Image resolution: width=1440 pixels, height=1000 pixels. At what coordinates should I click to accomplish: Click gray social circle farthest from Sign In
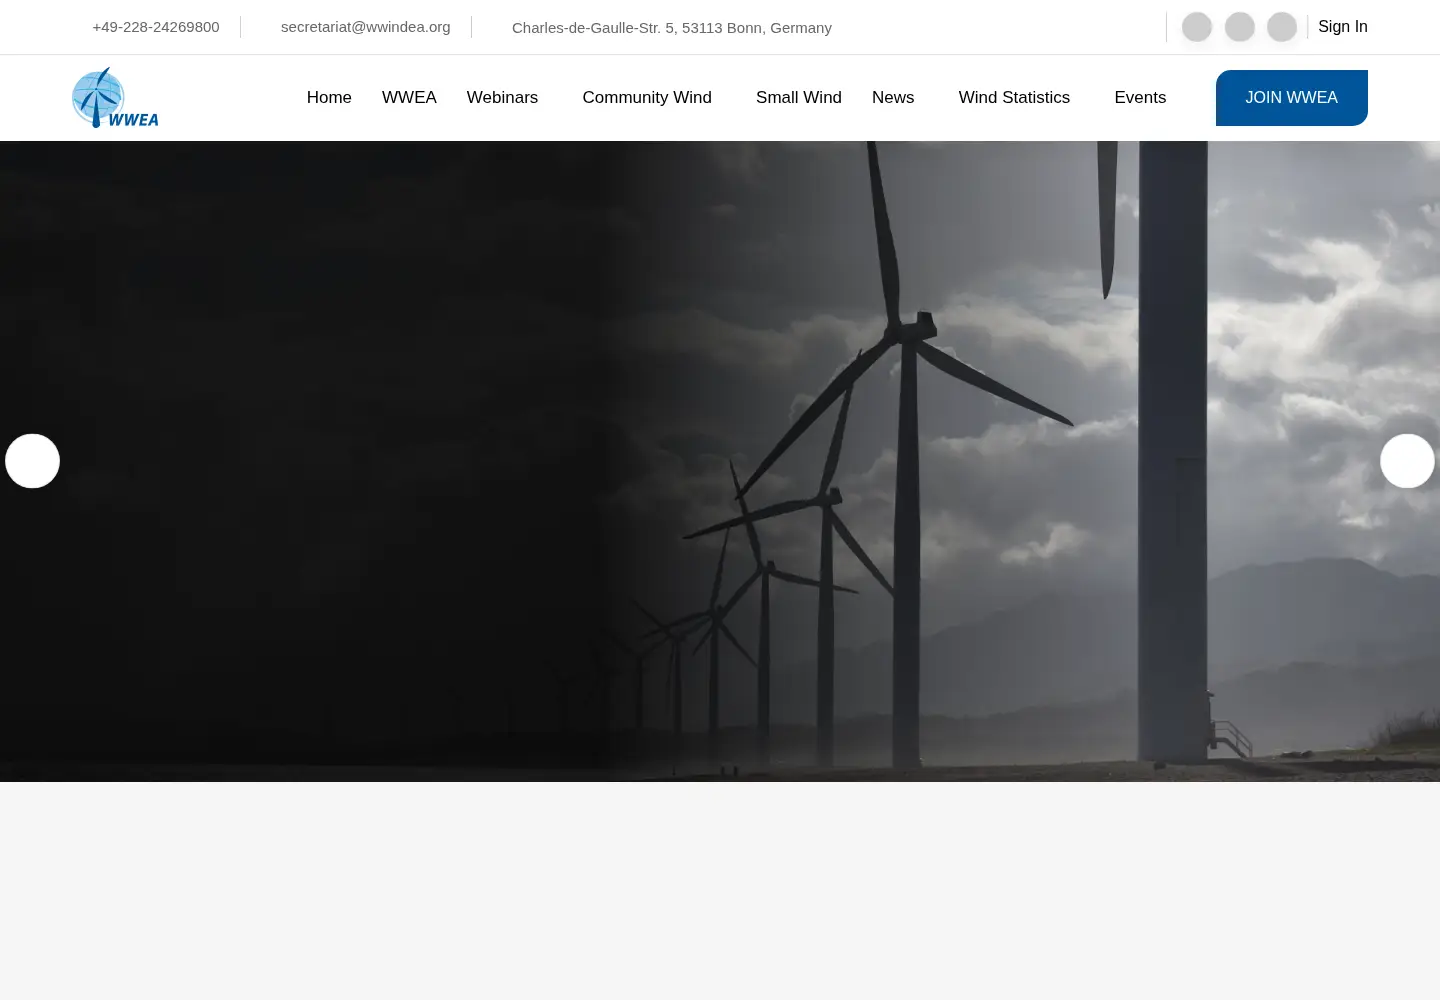[x=1197, y=27]
